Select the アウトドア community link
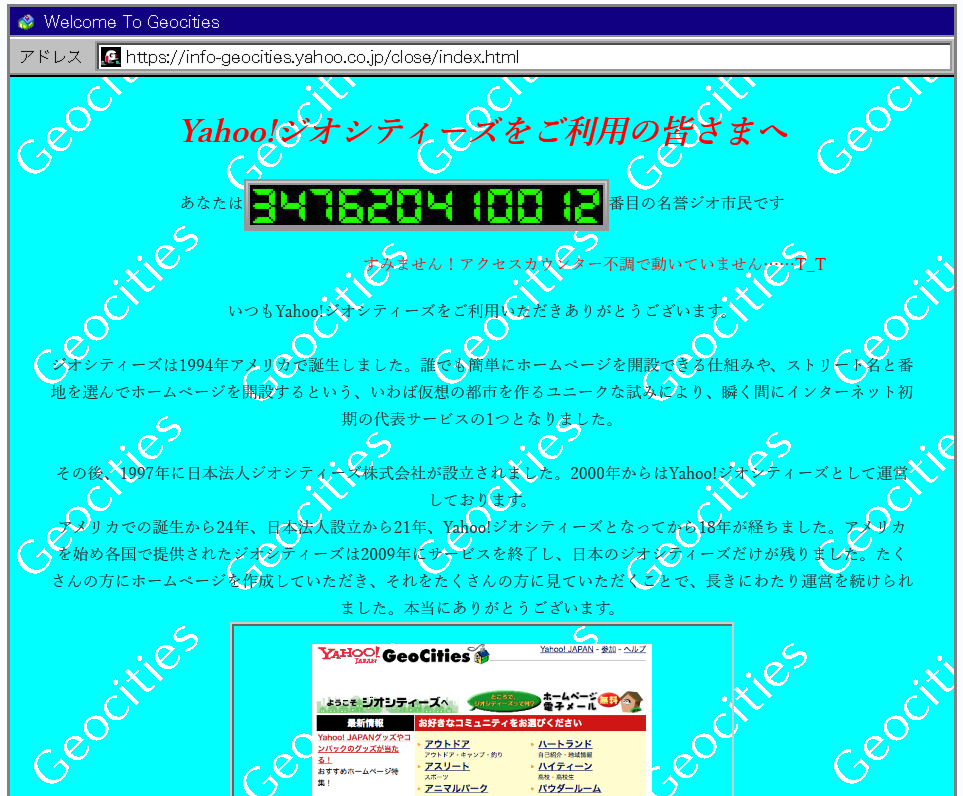963x796 pixels. [x=447, y=744]
